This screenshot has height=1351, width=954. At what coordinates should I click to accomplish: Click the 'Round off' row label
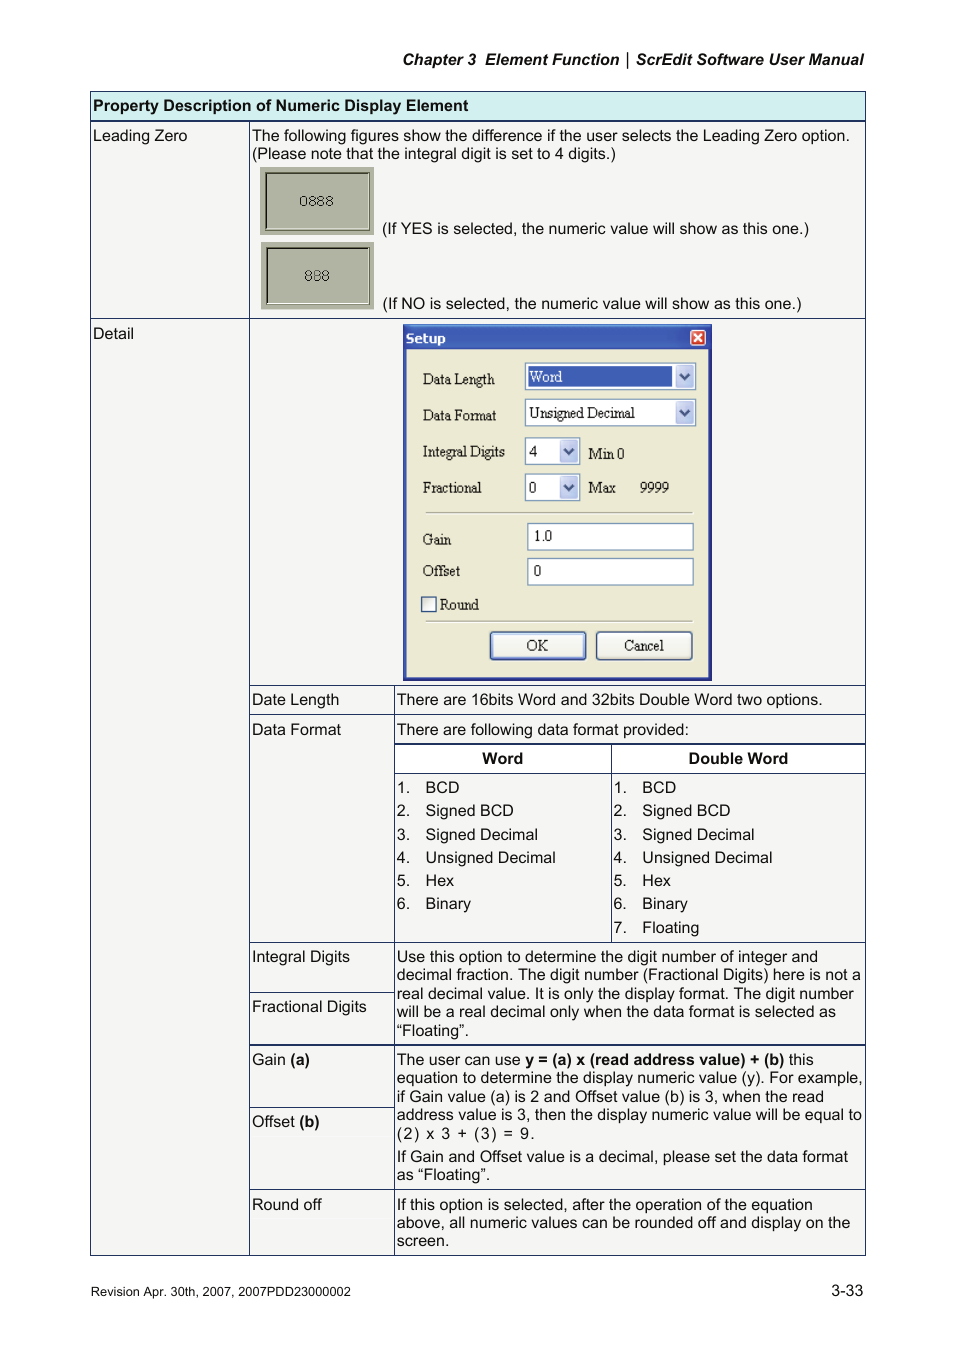point(287,1205)
